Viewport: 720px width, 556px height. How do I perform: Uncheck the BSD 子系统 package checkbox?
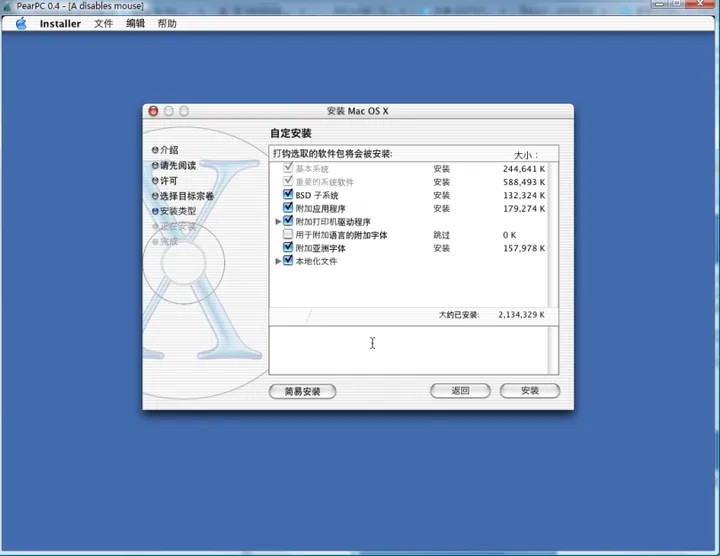click(x=288, y=194)
